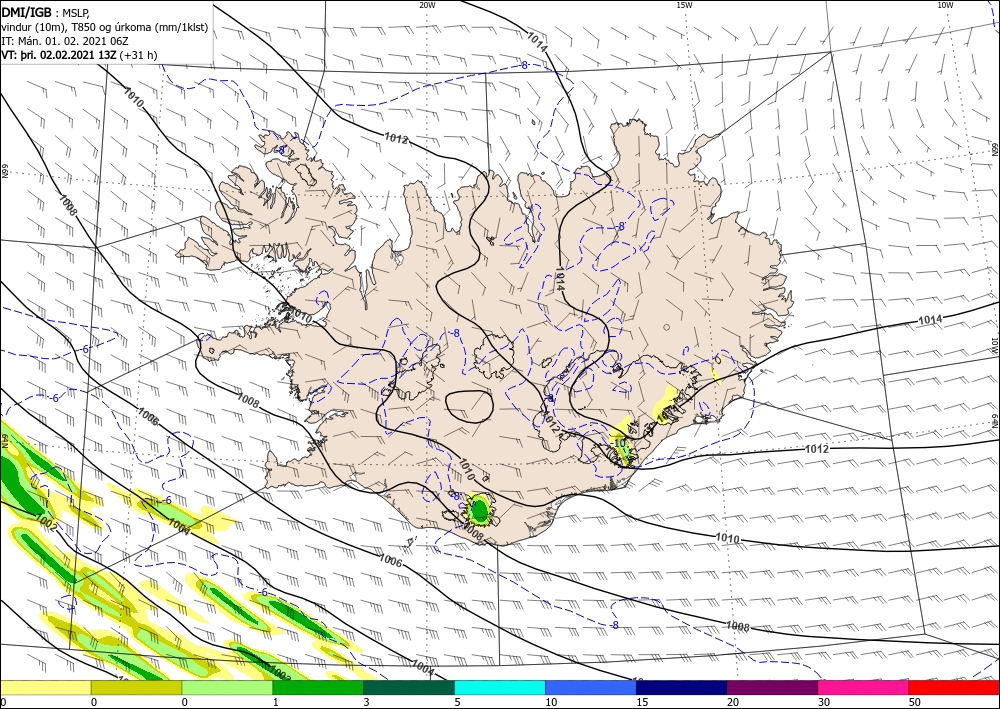Click legend scale value '15'

(x=642, y=702)
